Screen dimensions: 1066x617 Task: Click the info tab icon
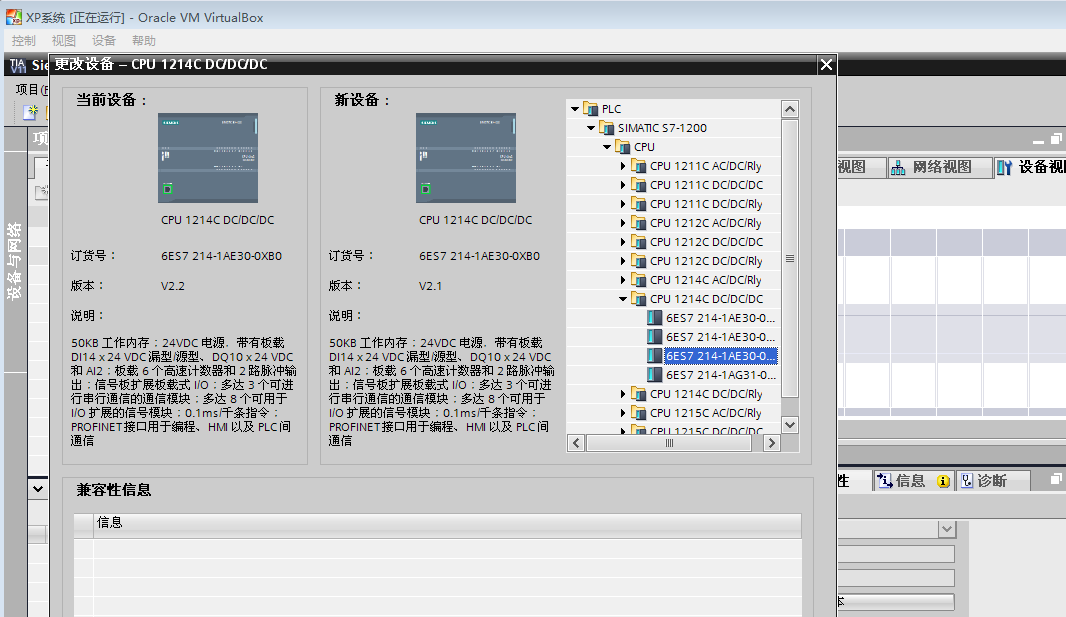884,481
